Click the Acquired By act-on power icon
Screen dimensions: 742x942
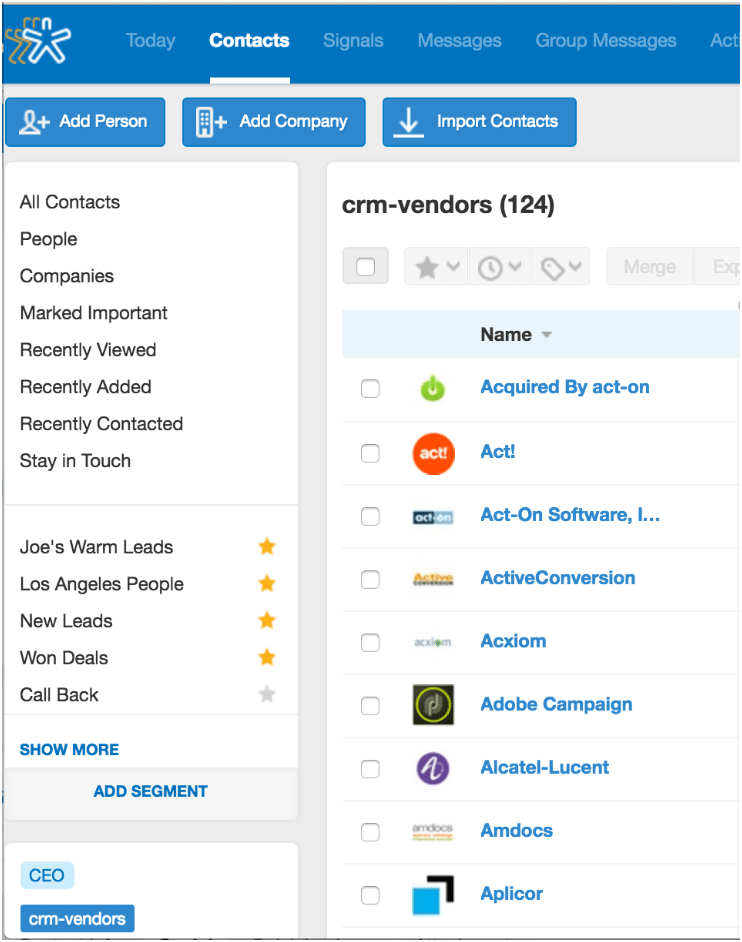pyautogui.click(x=433, y=388)
